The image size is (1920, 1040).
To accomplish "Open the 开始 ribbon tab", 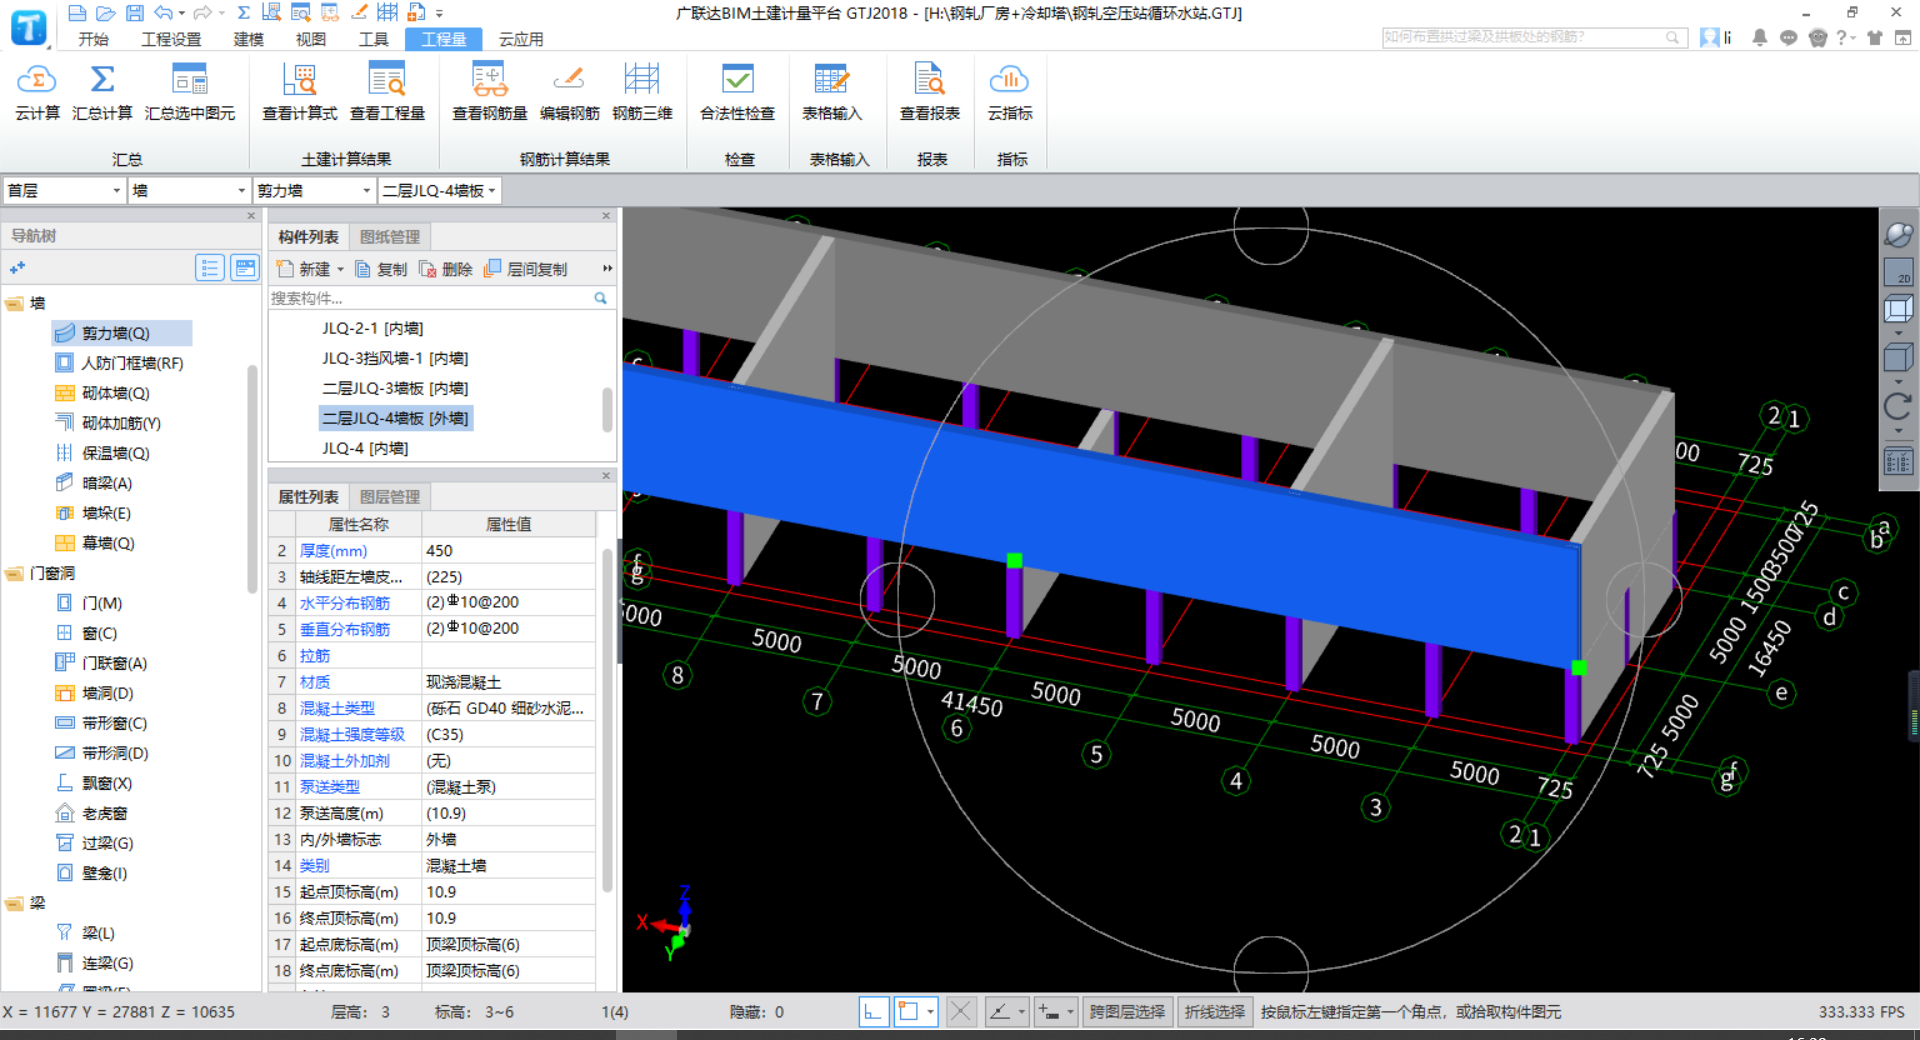I will (93, 39).
